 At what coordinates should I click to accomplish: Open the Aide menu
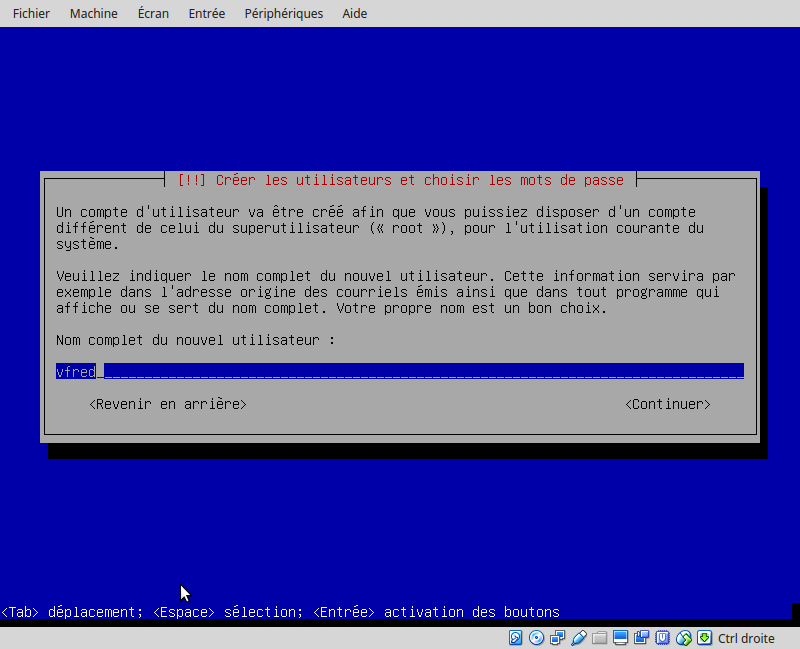coord(355,13)
